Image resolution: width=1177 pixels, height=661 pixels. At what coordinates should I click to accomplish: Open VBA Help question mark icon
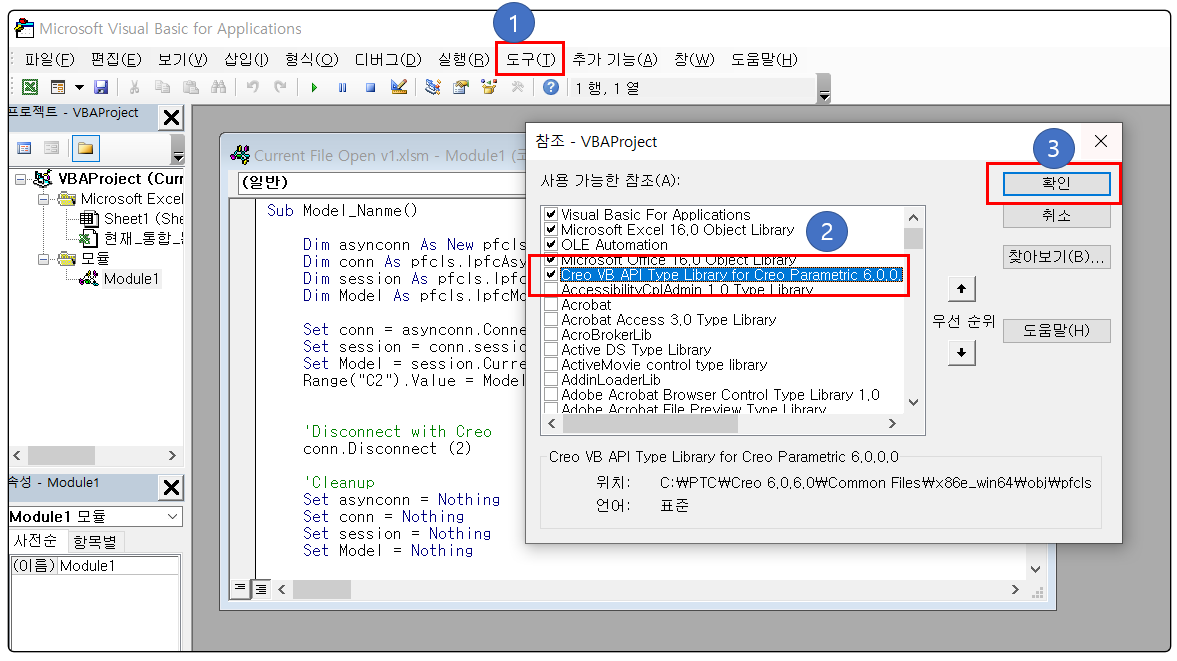pos(551,88)
